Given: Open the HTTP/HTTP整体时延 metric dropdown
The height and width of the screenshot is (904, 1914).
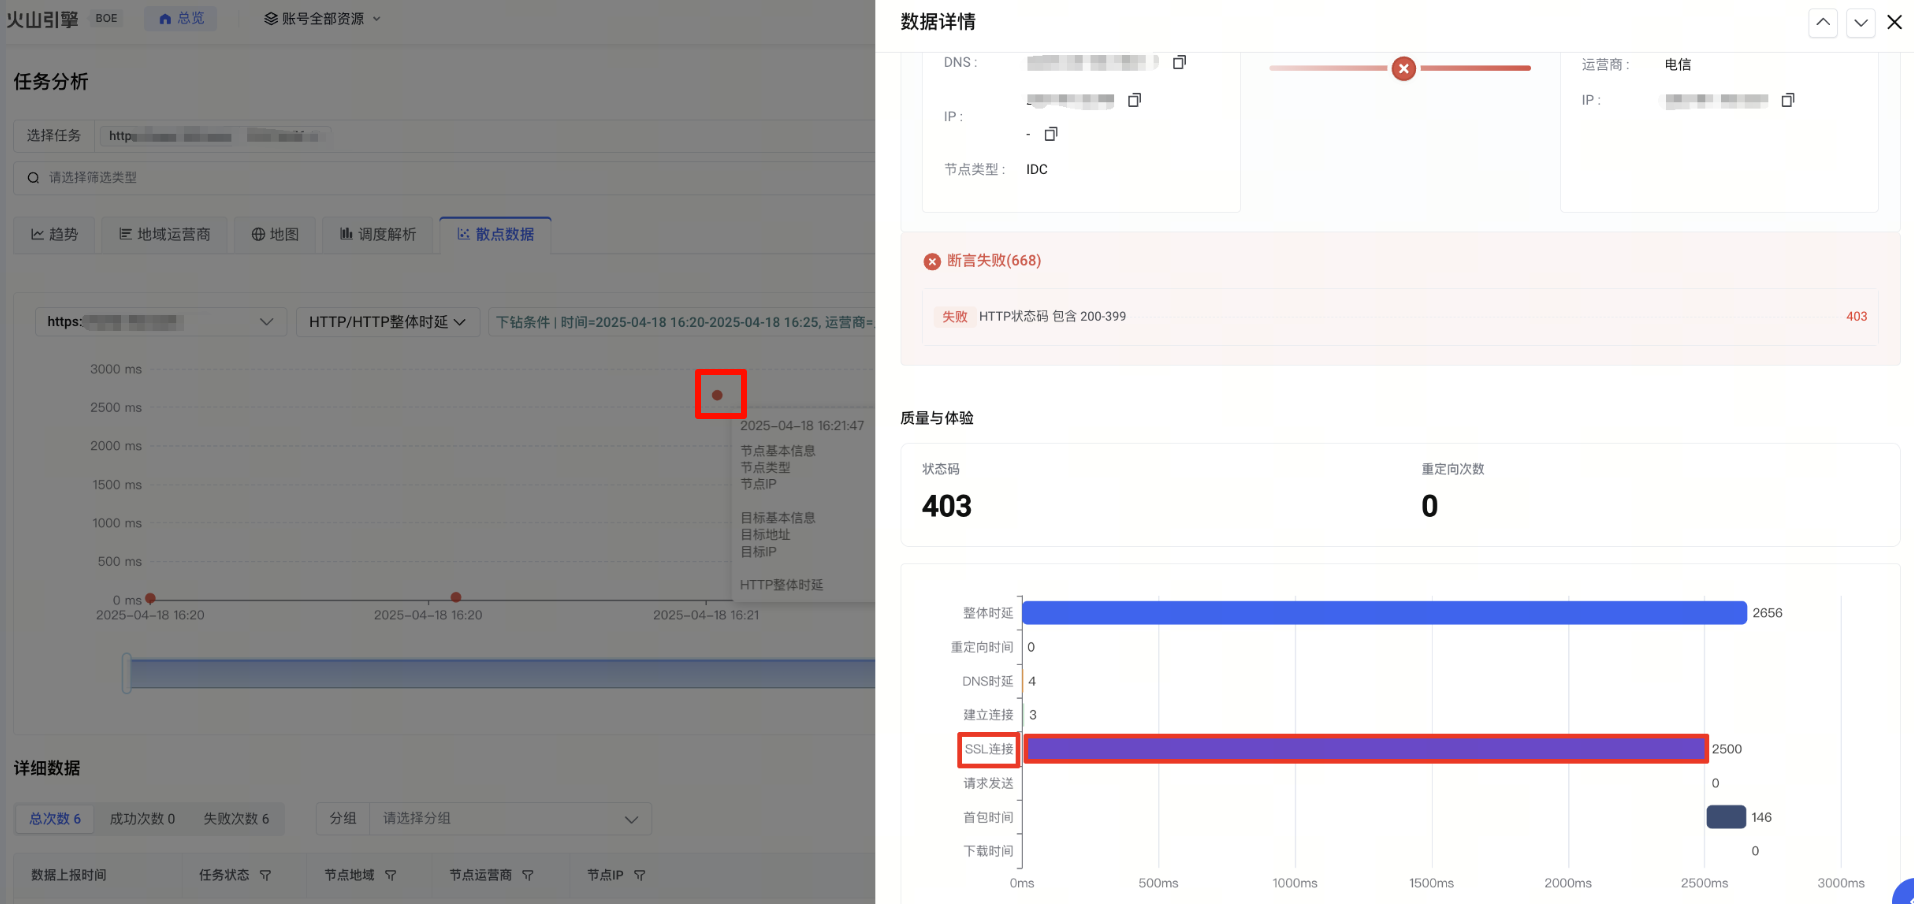Looking at the screenshot, I should click(x=387, y=322).
